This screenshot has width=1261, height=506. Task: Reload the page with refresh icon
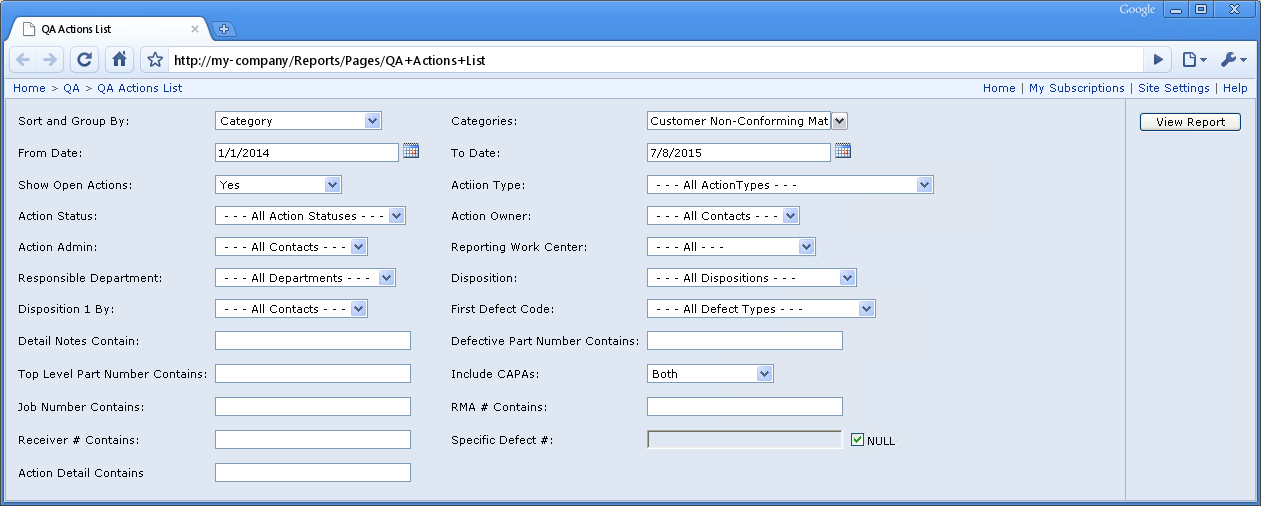click(x=85, y=60)
